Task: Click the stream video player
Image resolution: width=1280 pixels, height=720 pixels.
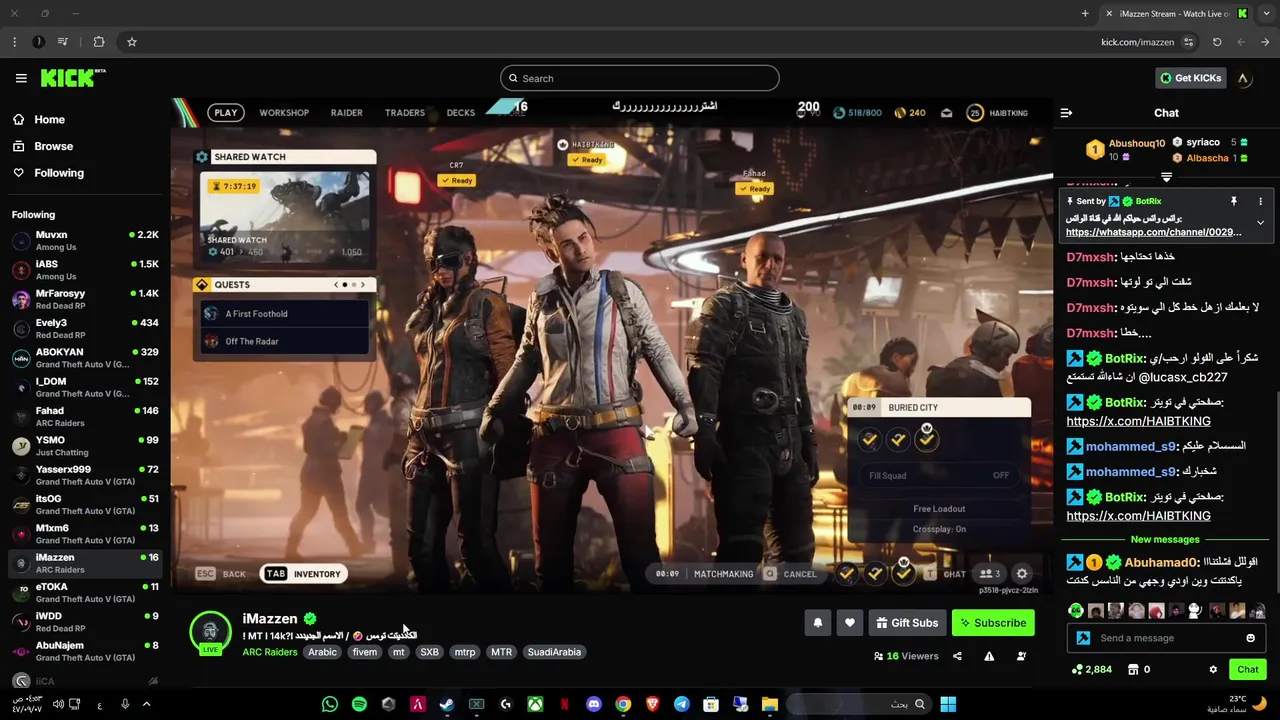Action: click(611, 348)
